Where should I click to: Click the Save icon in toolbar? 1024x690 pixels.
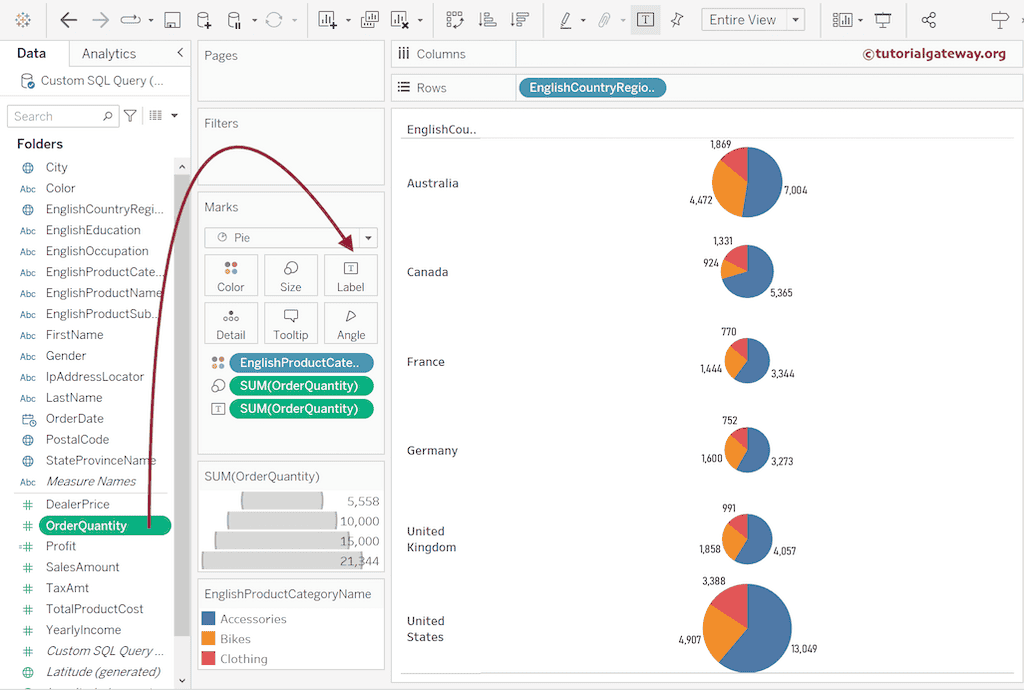[172, 20]
